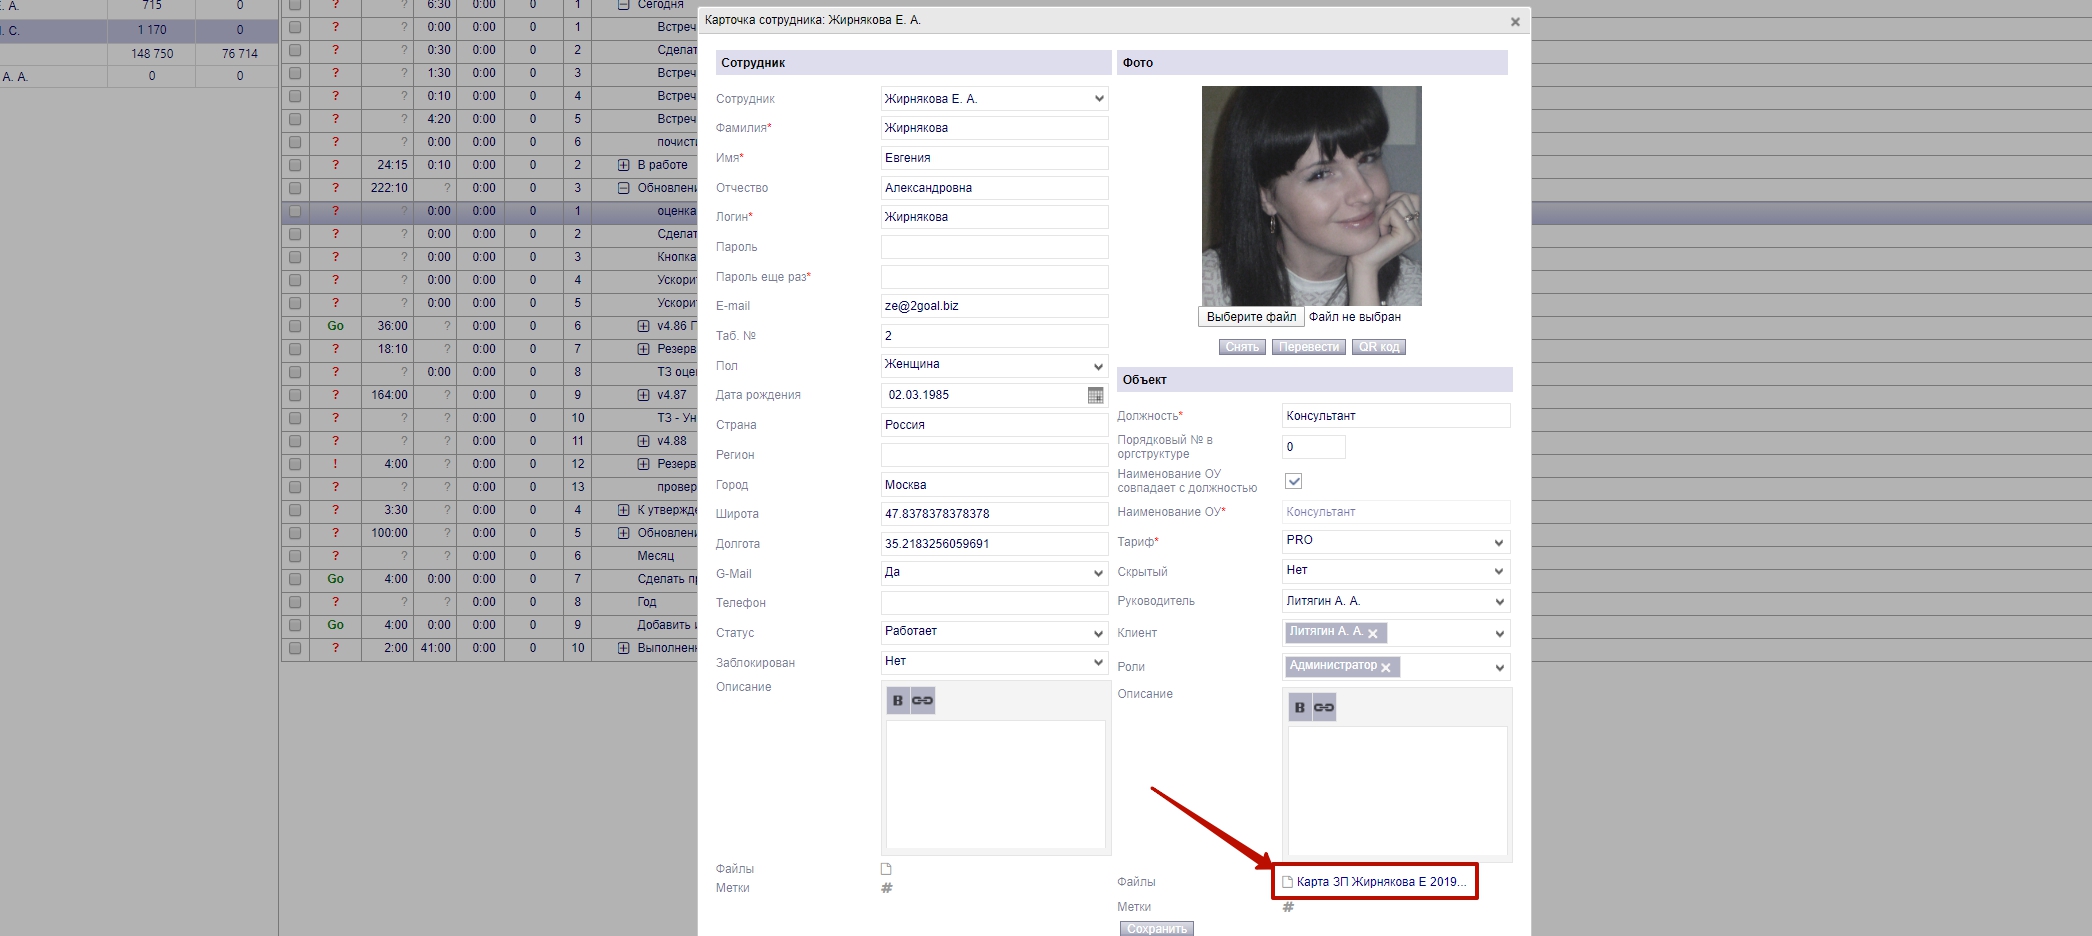2092x936 pixels.
Task: Click the 'Порядковый № в оргструктуре' field
Action: tap(1313, 447)
